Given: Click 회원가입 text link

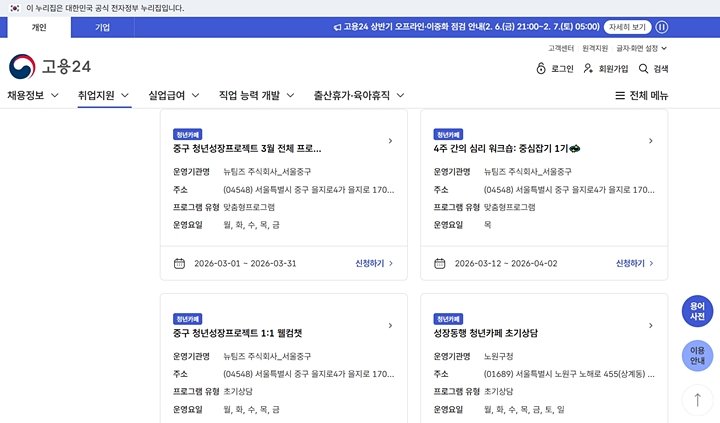Looking at the screenshot, I should [x=613, y=69].
